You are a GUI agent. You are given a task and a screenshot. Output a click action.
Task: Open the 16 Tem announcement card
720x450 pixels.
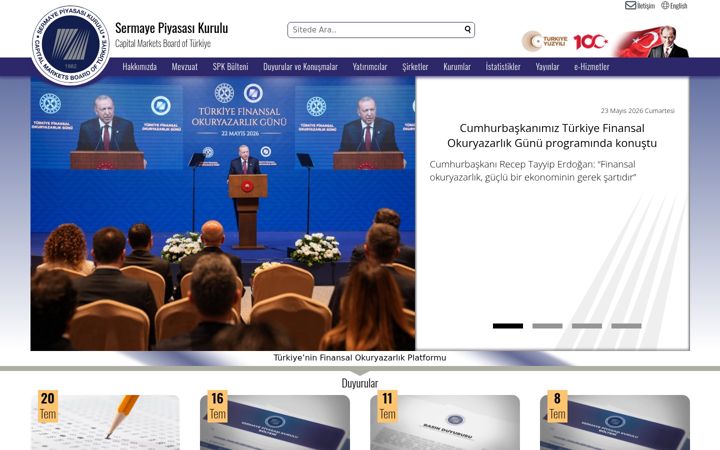click(275, 422)
